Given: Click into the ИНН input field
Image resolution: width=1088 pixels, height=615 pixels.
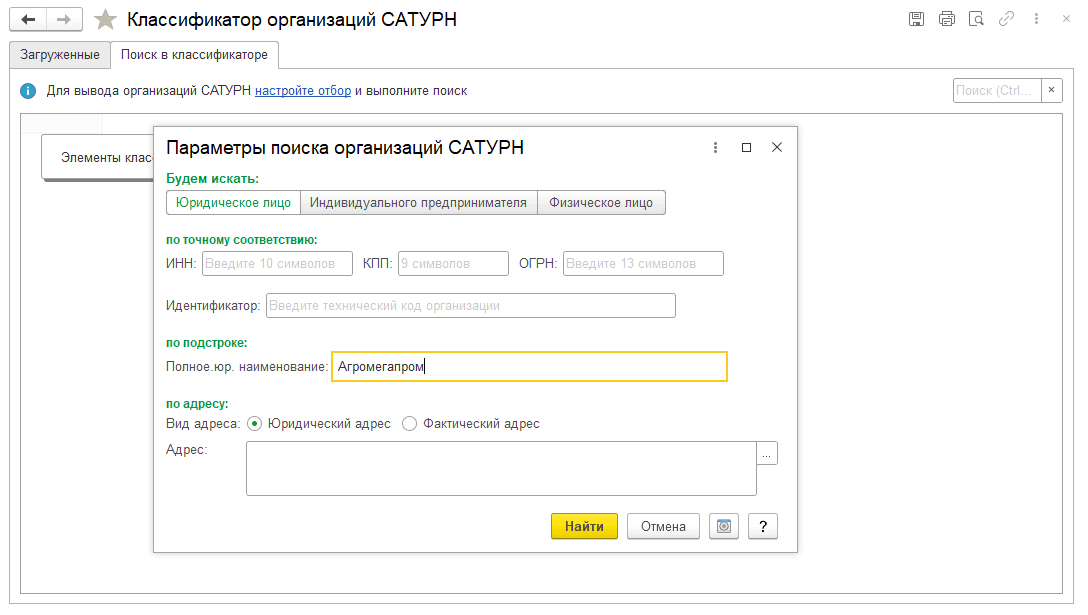Looking at the screenshot, I should tap(277, 264).
